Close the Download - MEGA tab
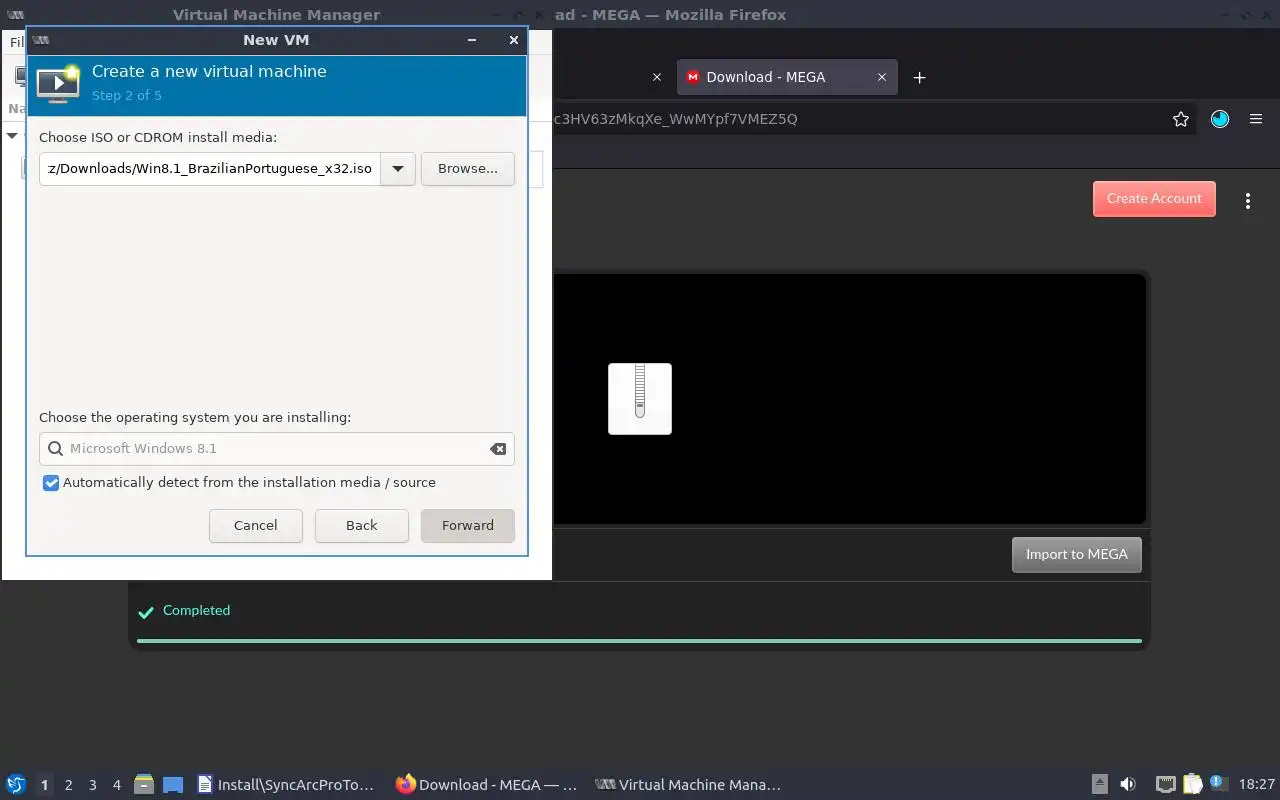Viewport: 1280px width, 800px height. coord(882,77)
